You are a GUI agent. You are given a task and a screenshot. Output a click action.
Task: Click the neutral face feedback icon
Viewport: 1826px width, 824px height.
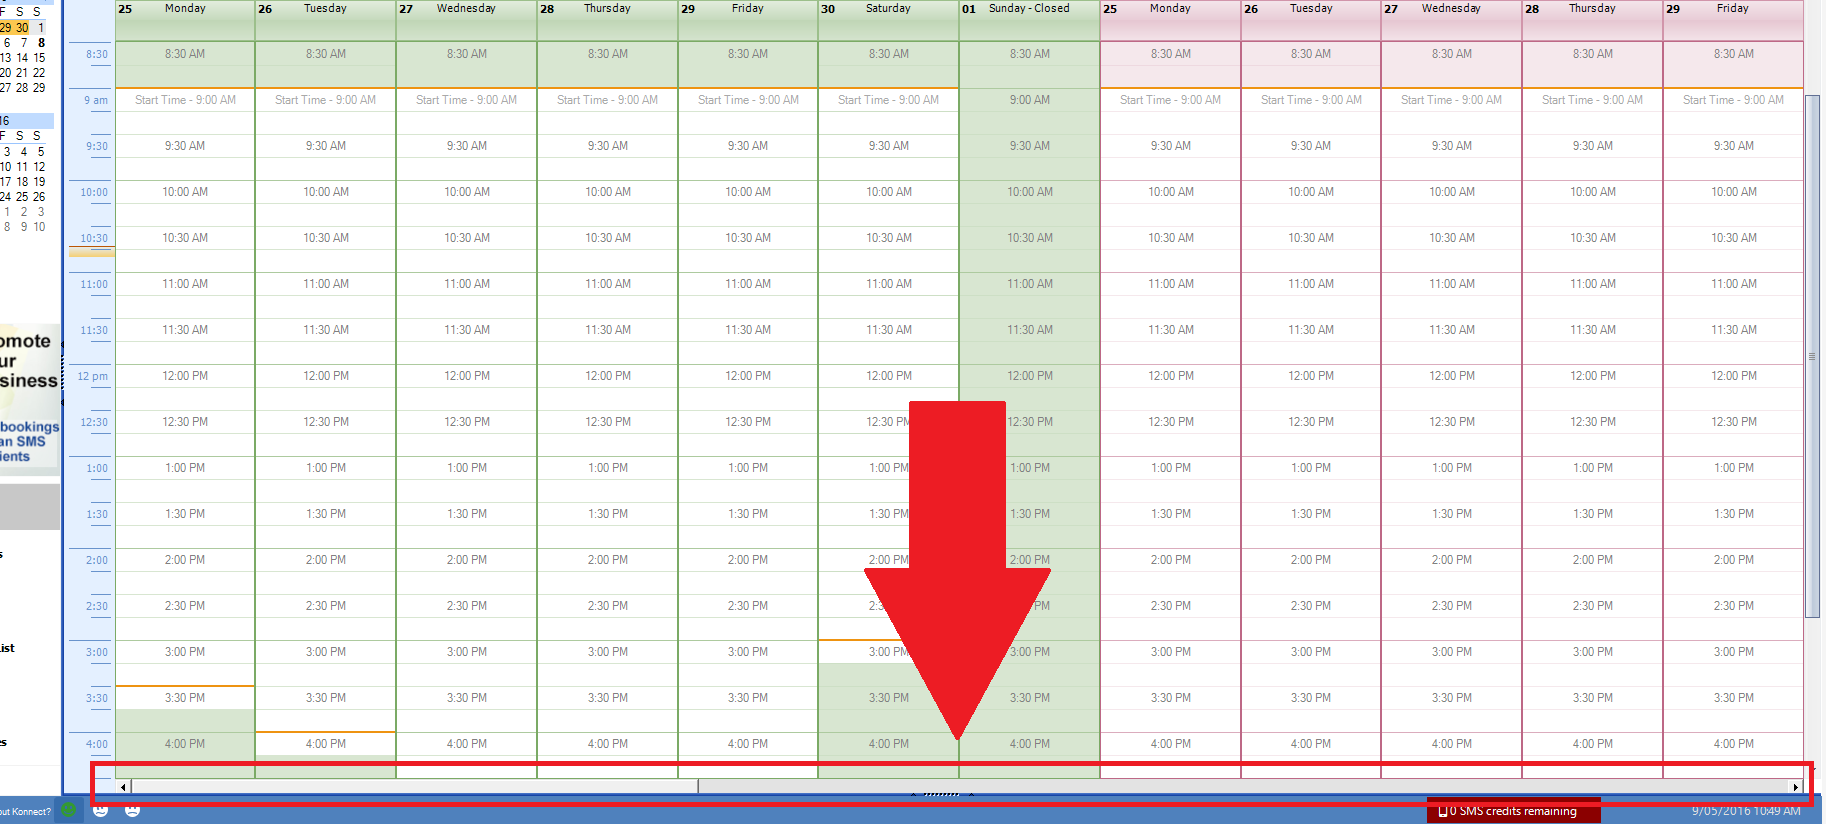[x=101, y=810]
